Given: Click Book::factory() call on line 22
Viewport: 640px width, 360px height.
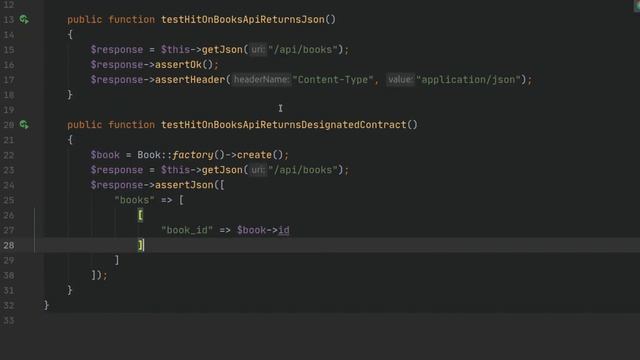Looking at the screenshot, I should (181, 155).
